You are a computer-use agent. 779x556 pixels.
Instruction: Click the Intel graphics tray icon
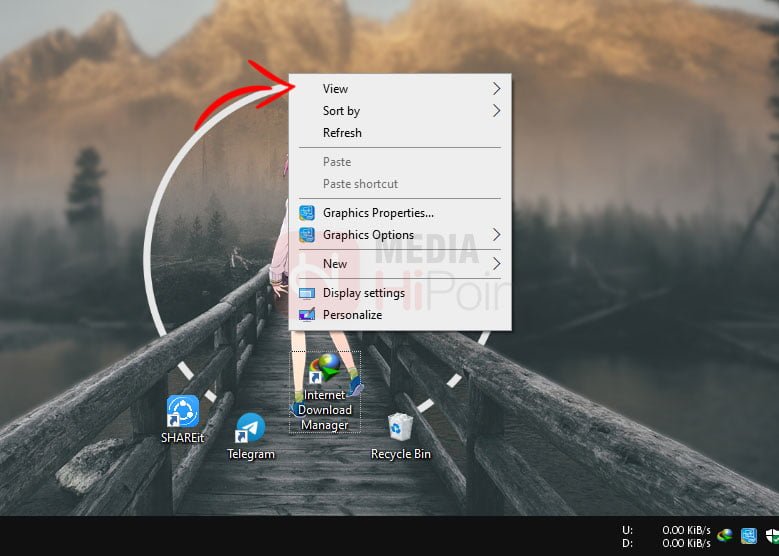pos(749,536)
